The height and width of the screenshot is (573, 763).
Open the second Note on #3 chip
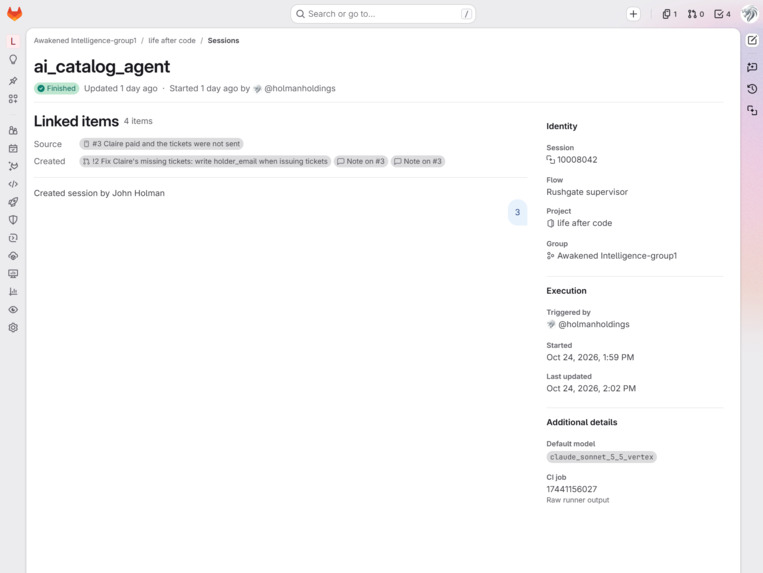coord(418,161)
